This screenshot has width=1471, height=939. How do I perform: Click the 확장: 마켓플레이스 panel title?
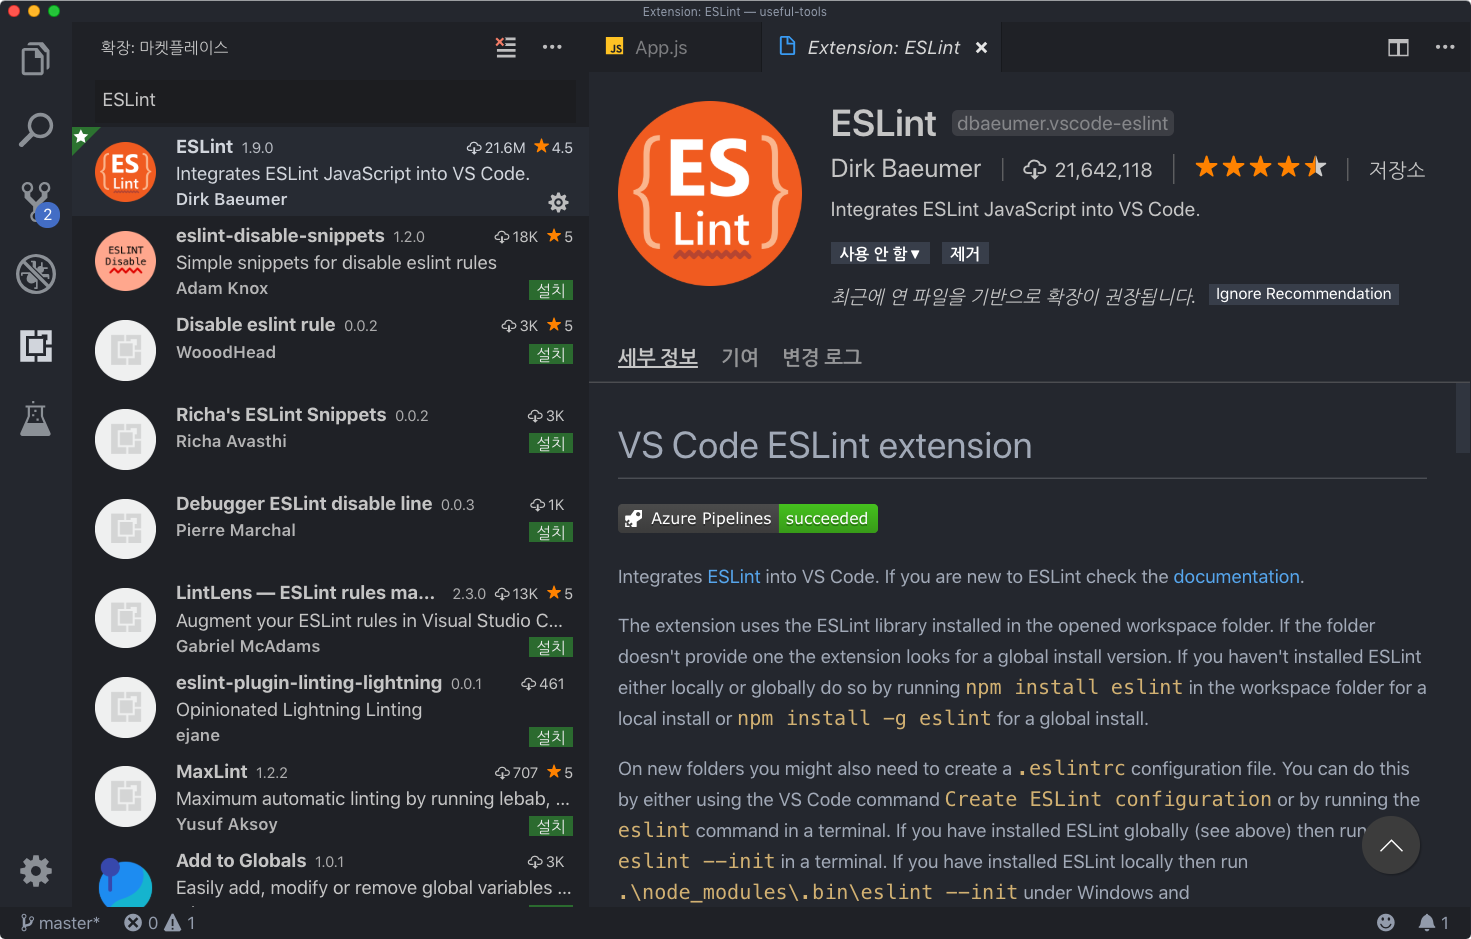coord(165,47)
